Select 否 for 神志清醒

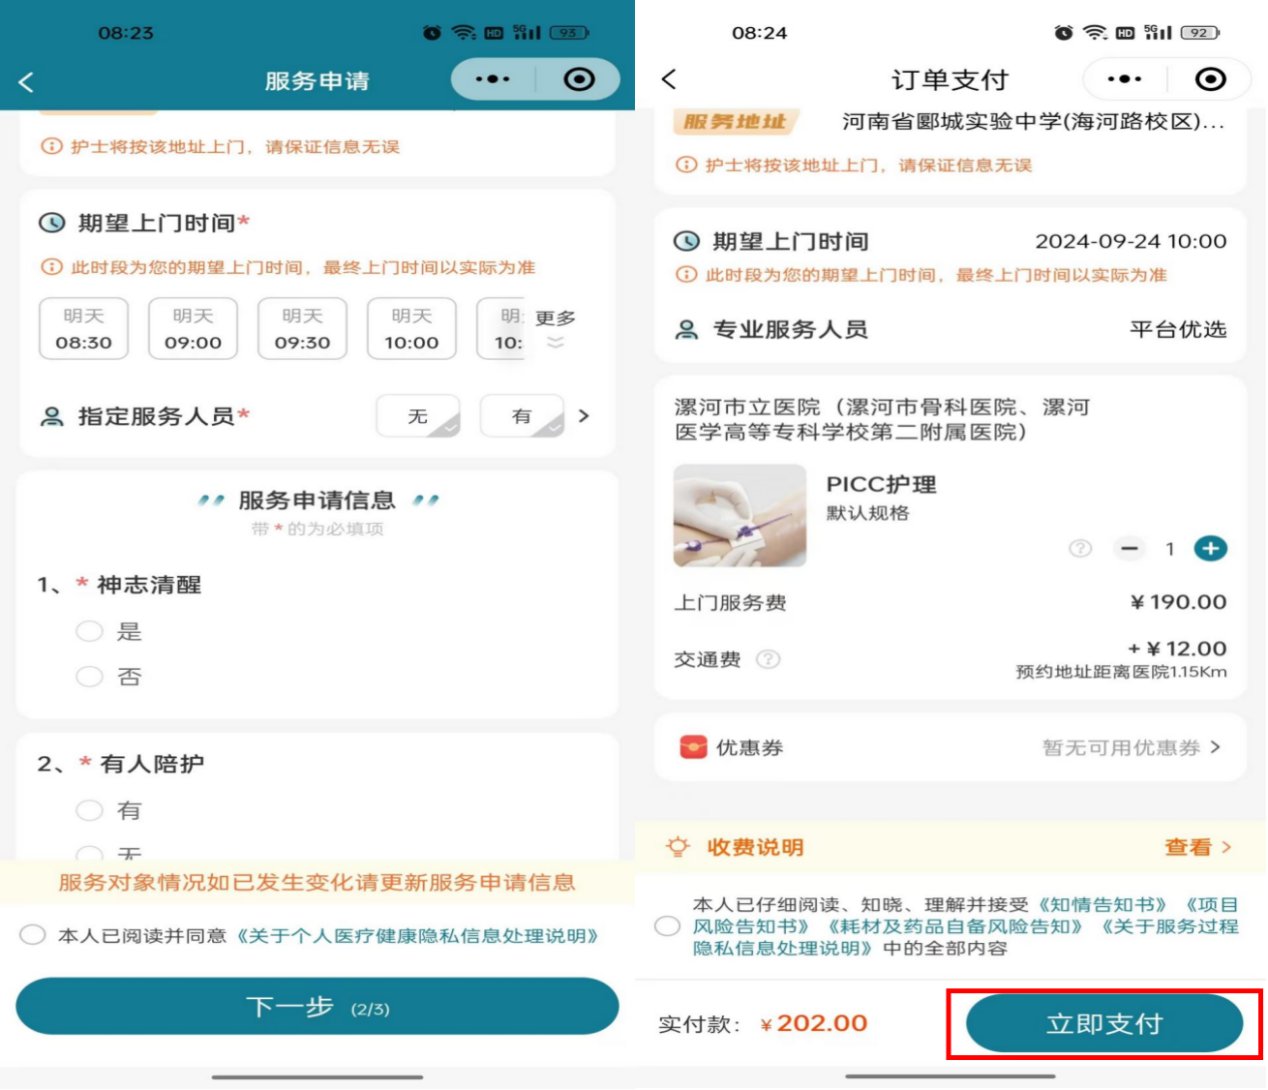tap(90, 677)
